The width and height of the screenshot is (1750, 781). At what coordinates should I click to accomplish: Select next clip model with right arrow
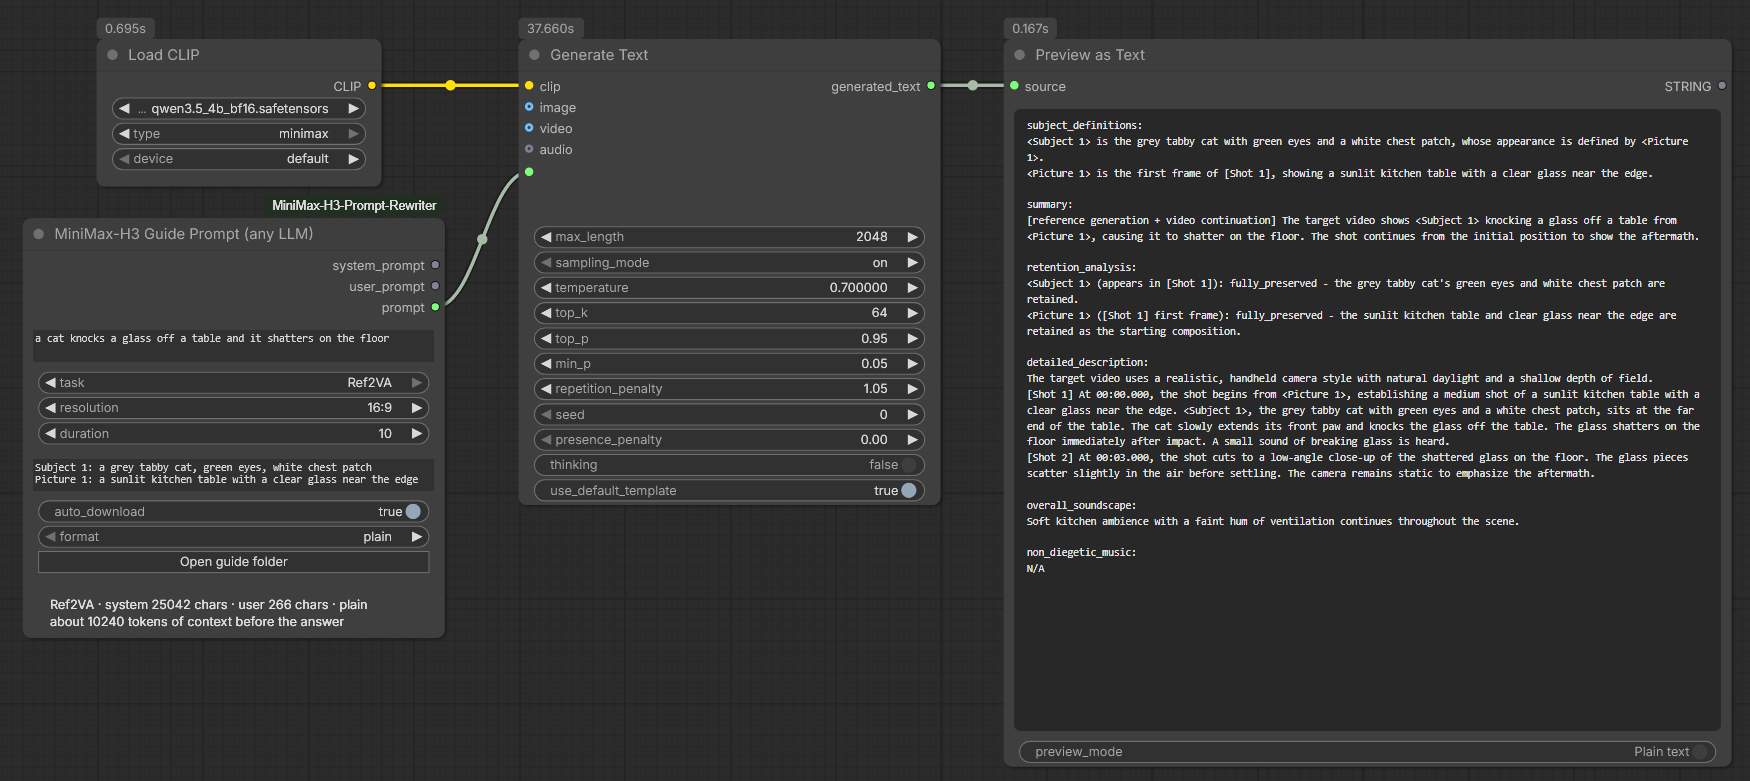click(353, 108)
